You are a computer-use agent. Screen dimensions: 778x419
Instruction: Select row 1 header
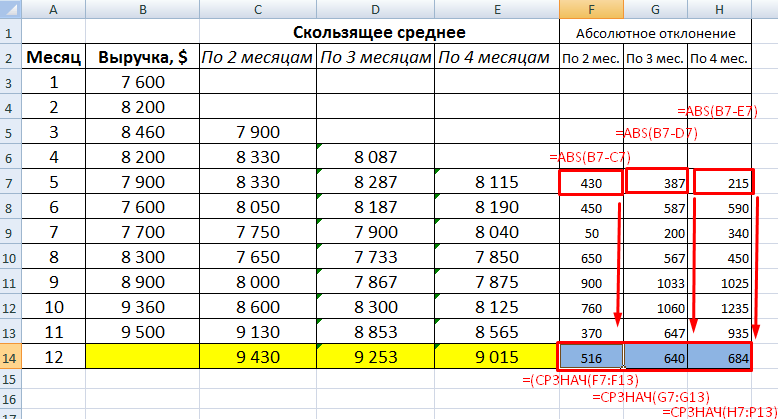[10, 32]
